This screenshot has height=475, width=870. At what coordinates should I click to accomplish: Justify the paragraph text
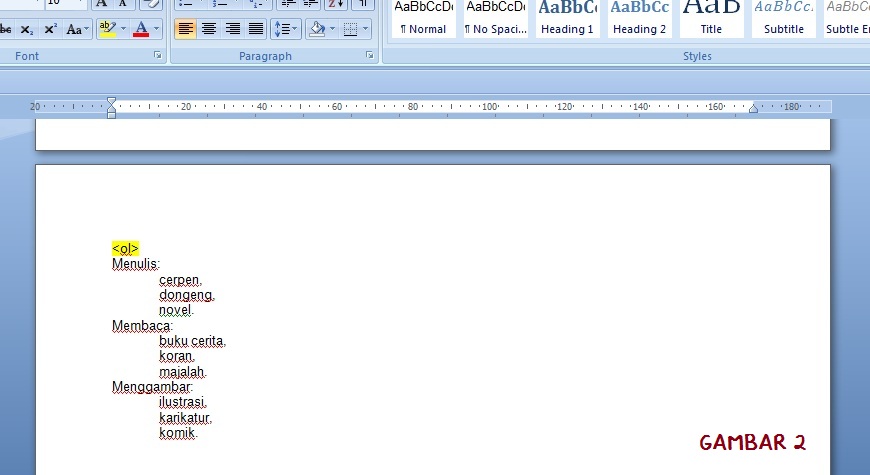(x=256, y=29)
